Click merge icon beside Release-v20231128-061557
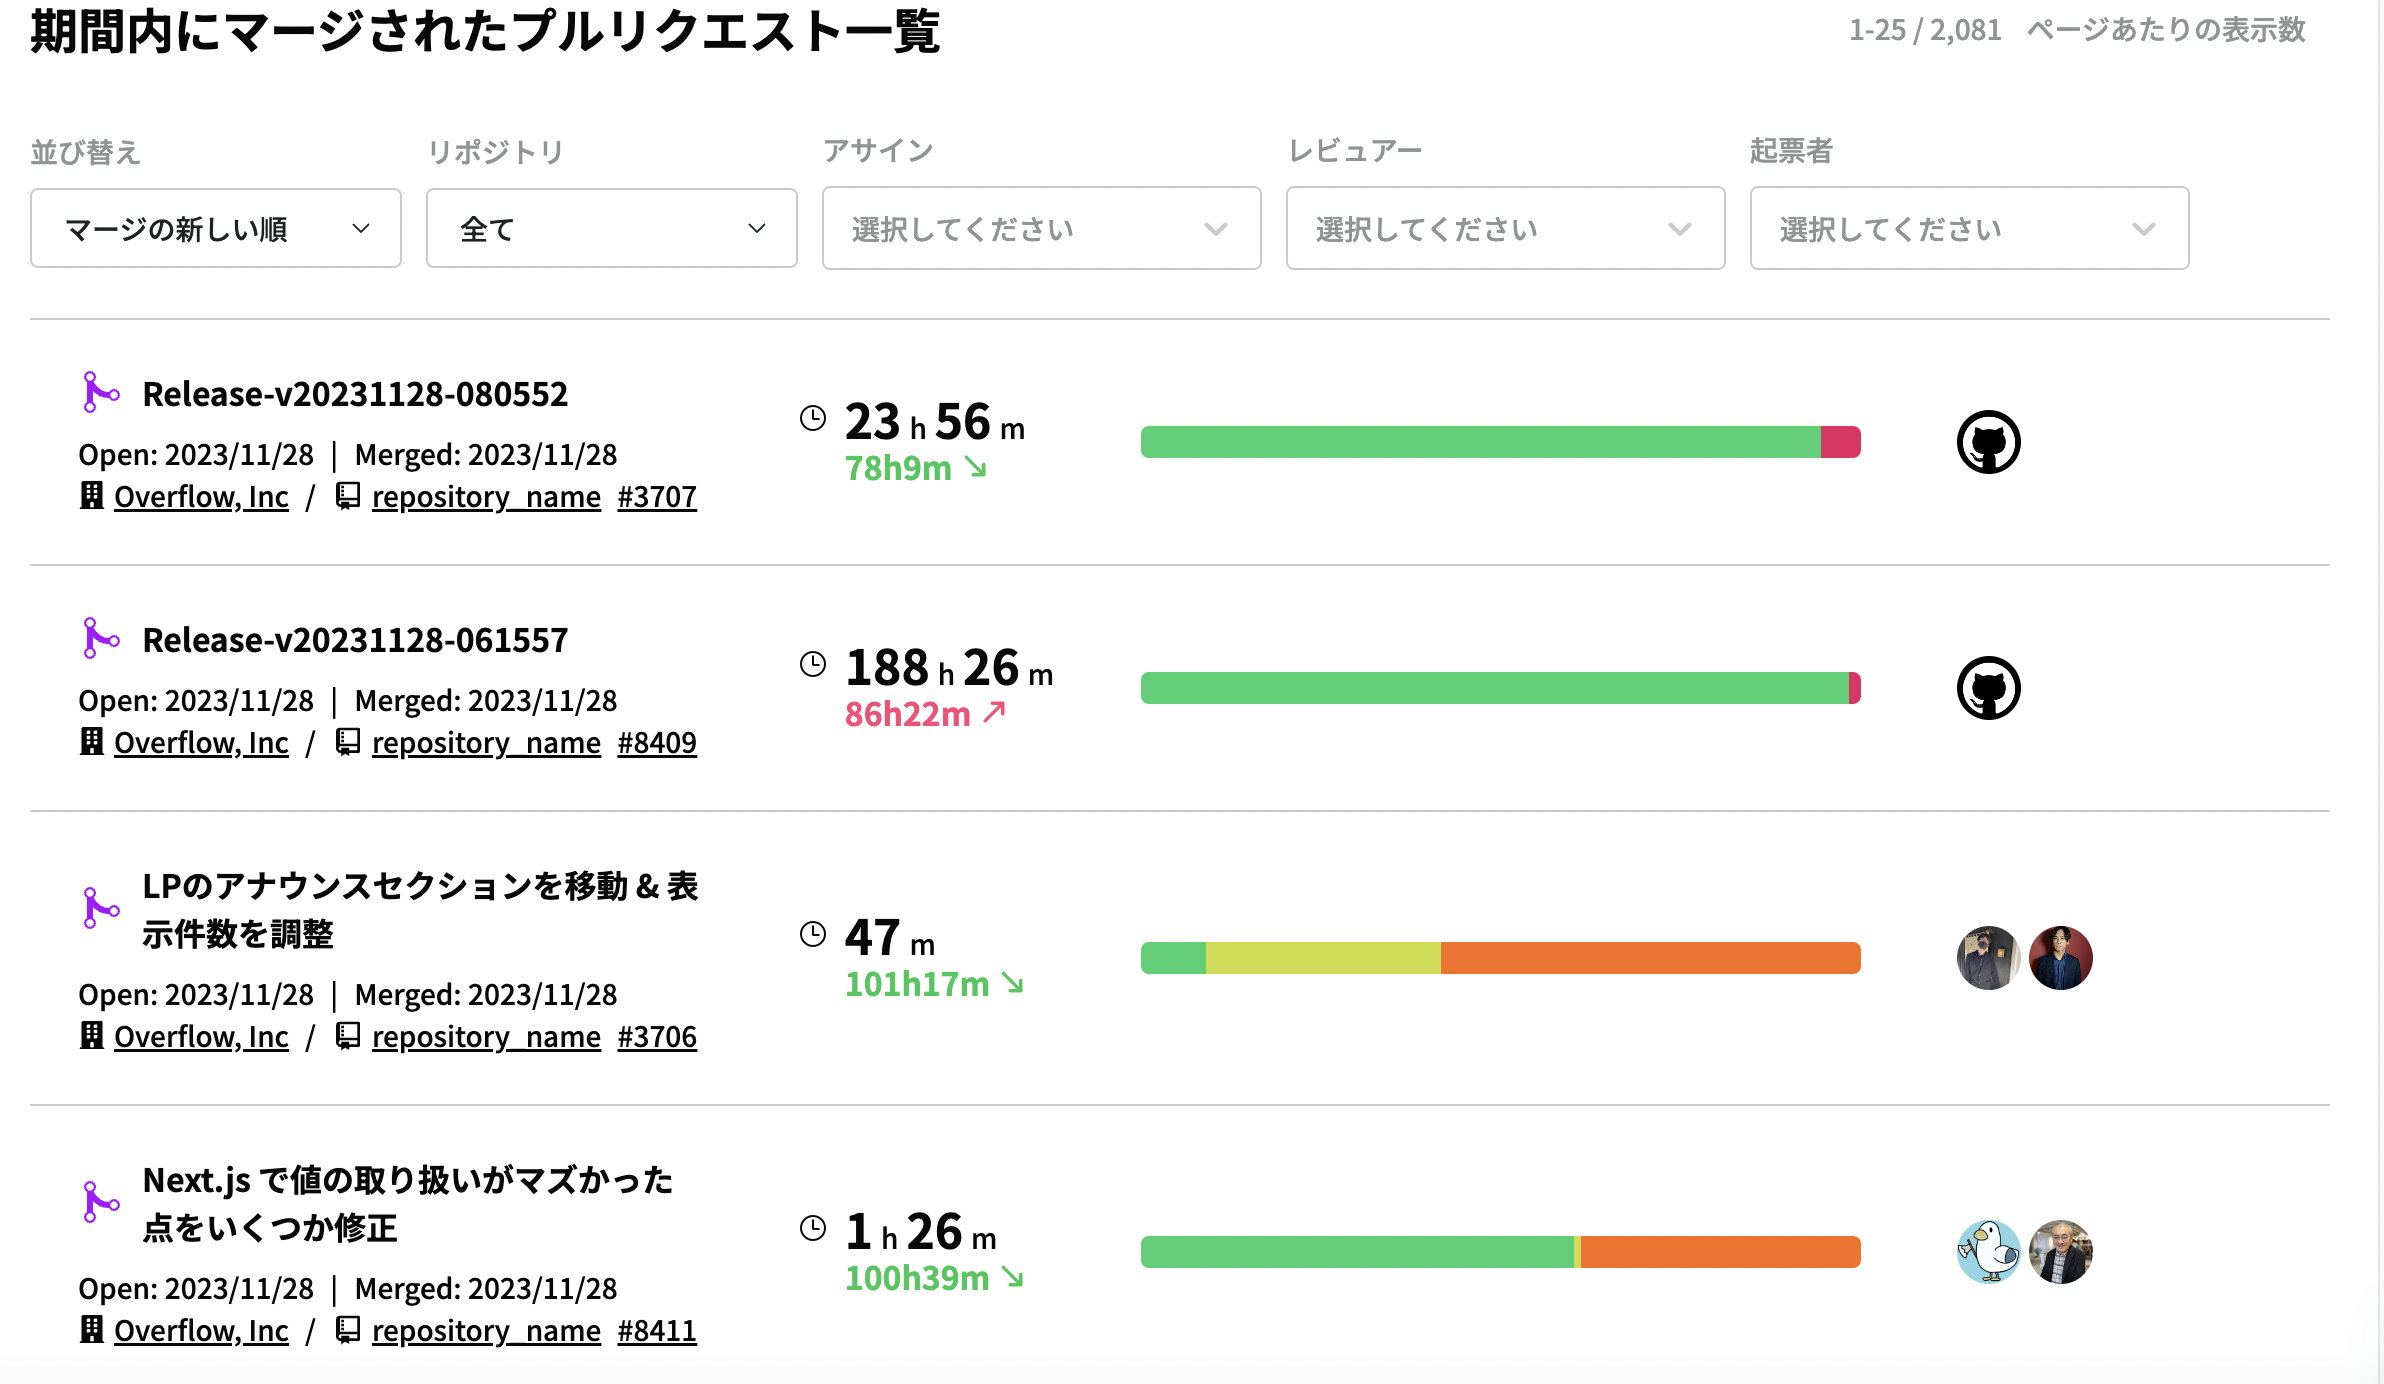2384x1384 pixels. pos(100,638)
